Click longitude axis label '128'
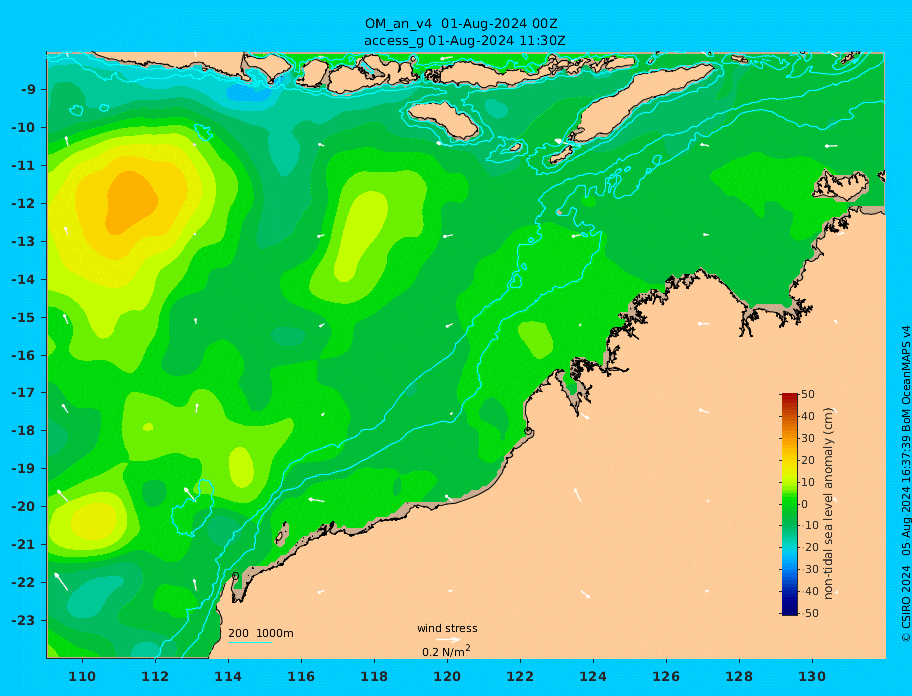 739,676
